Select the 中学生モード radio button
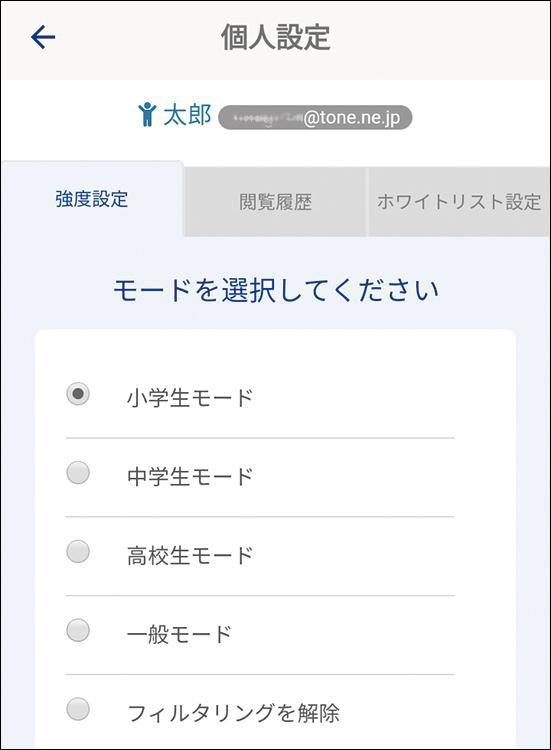 point(78,473)
